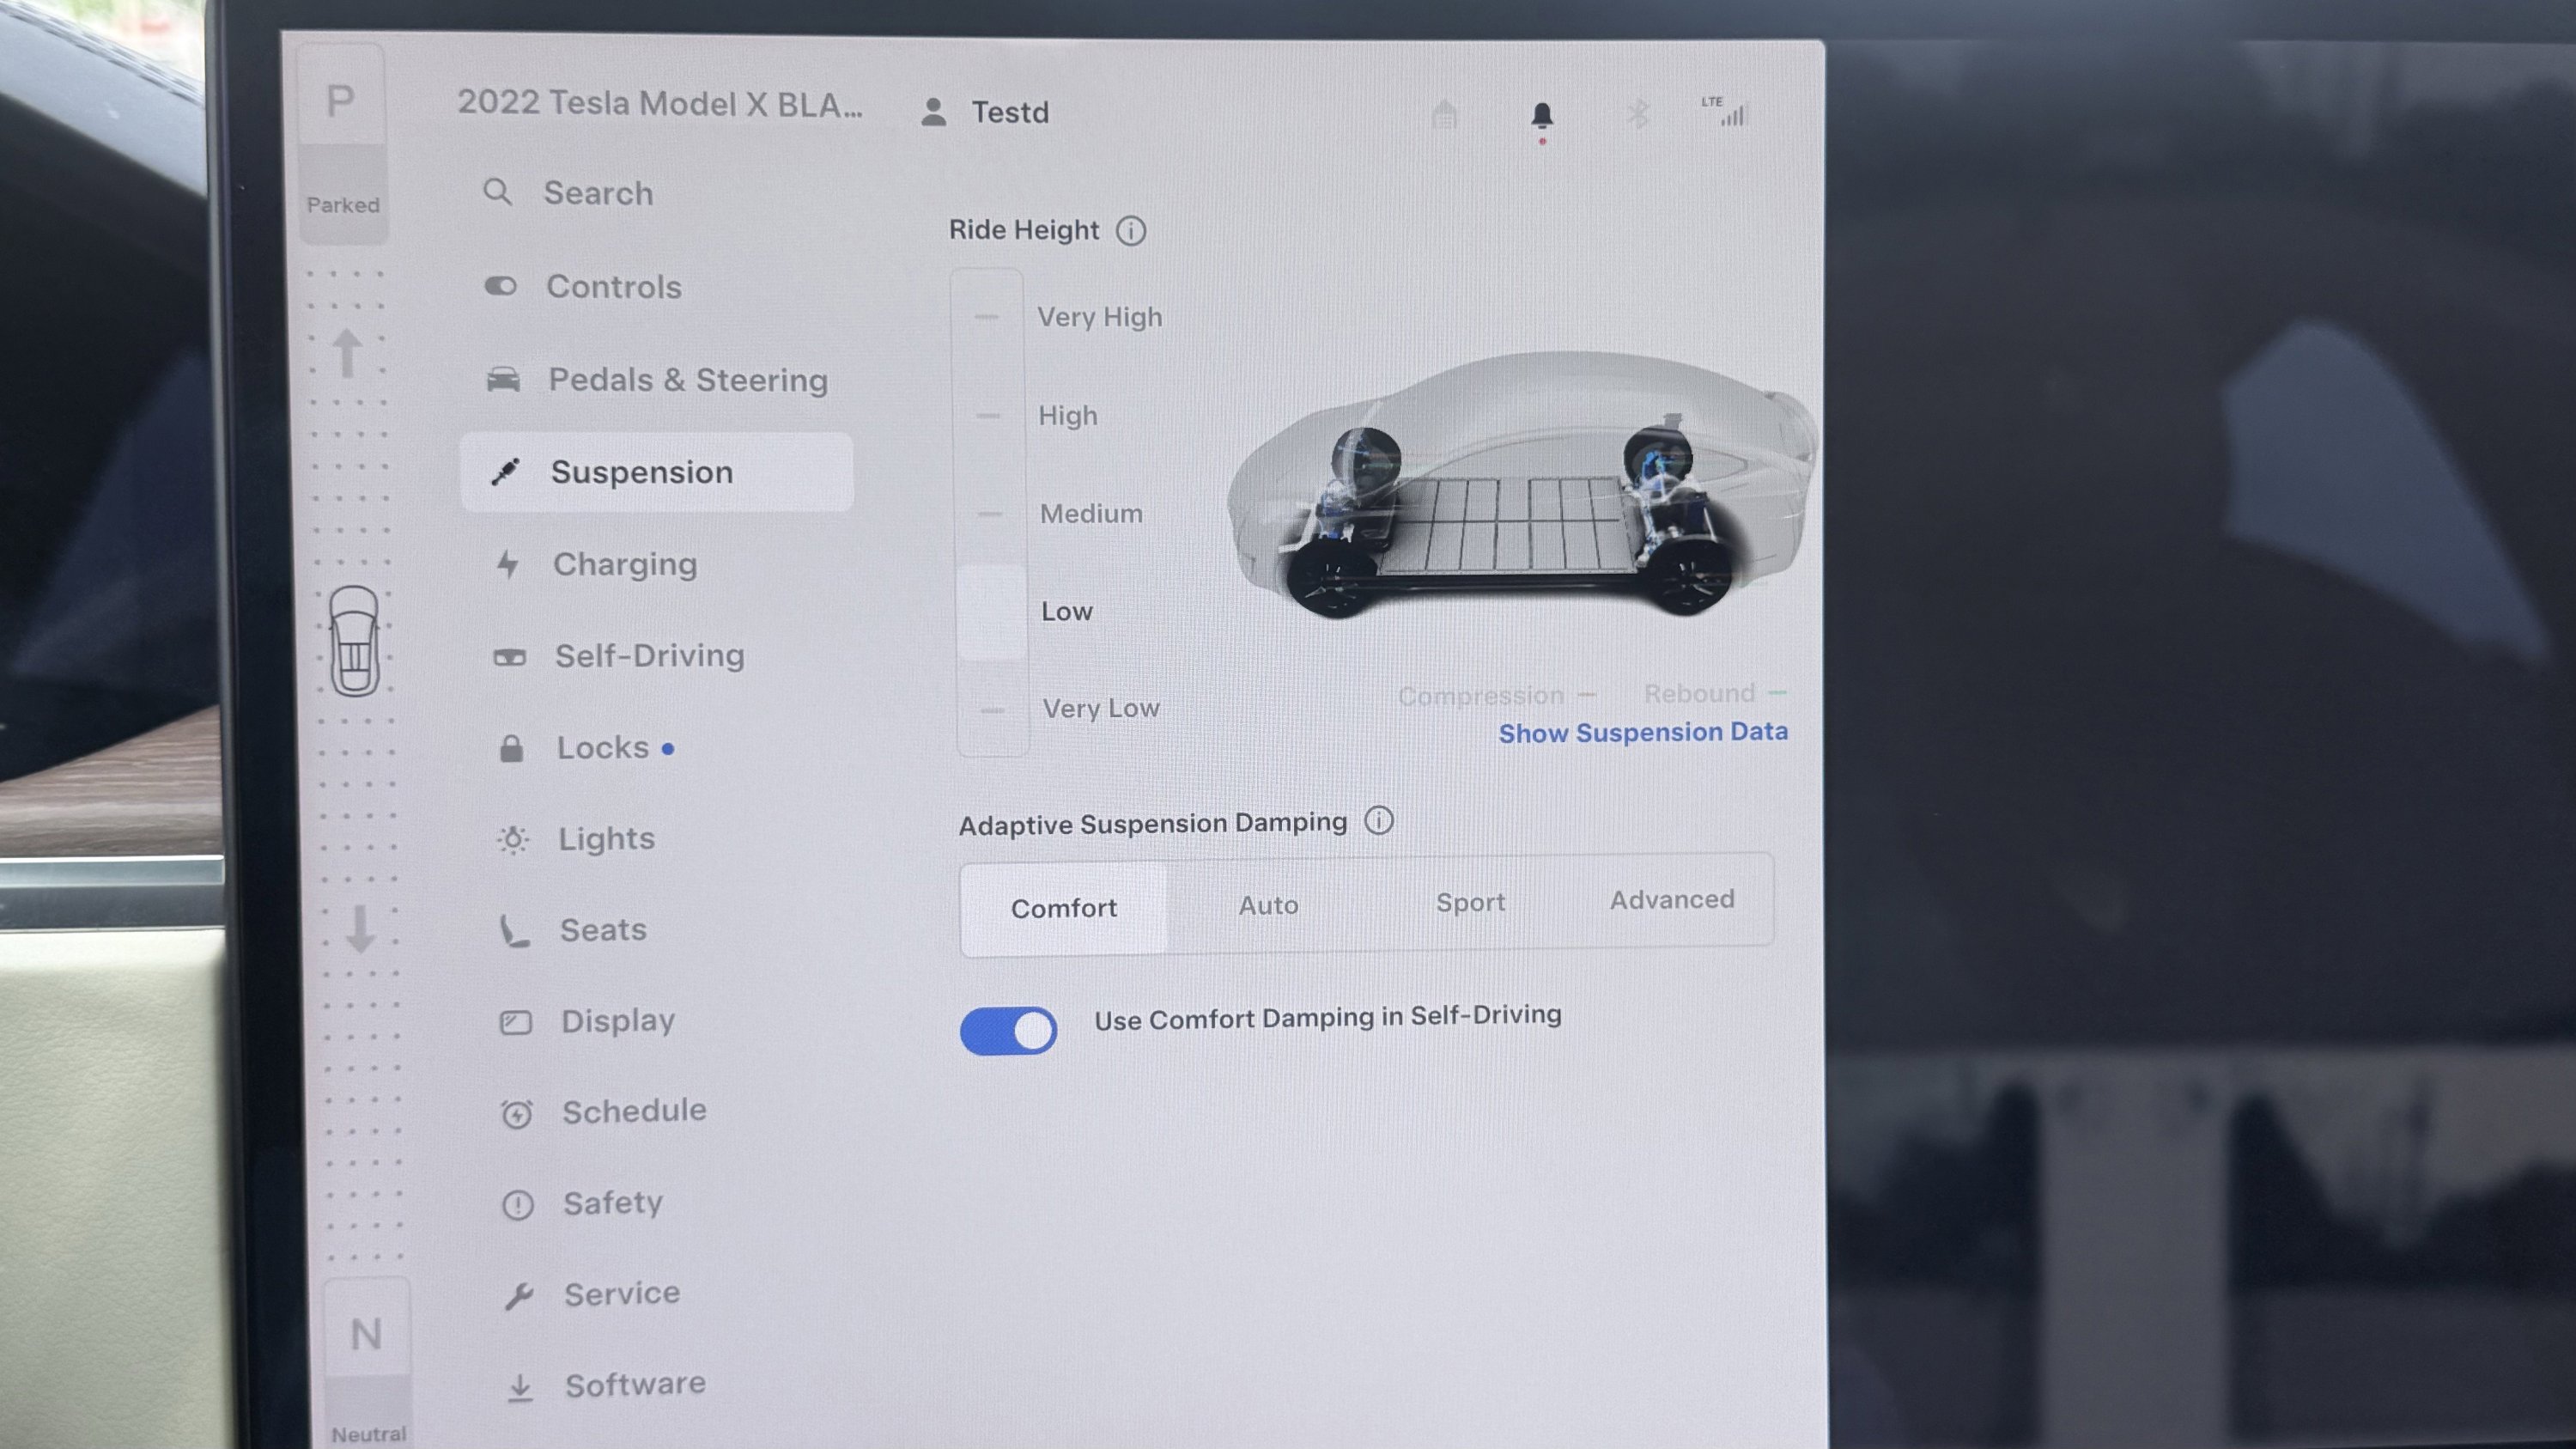Tap the notification bell icon
The image size is (2576, 1449).
(1542, 116)
